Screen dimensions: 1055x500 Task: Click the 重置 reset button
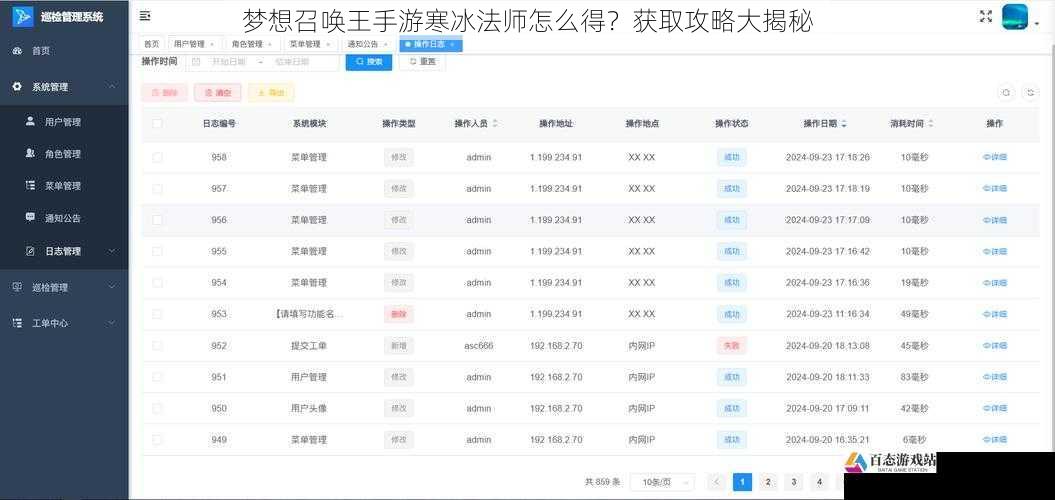click(423, 62)
